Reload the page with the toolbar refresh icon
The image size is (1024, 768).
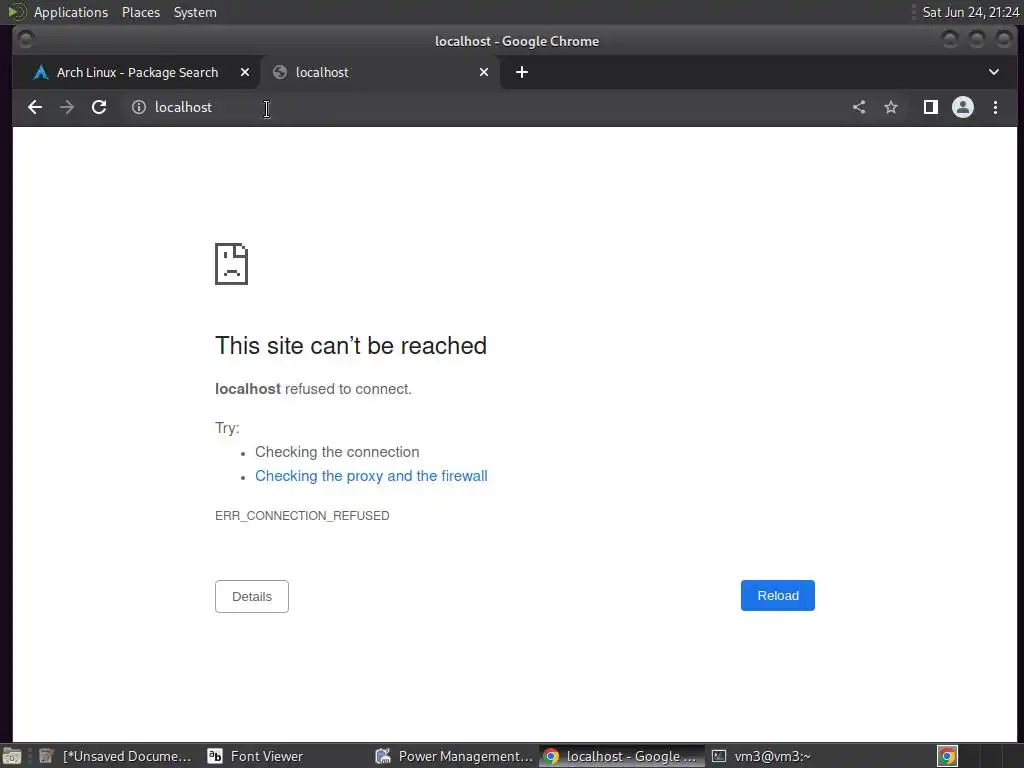pos(99,107)
